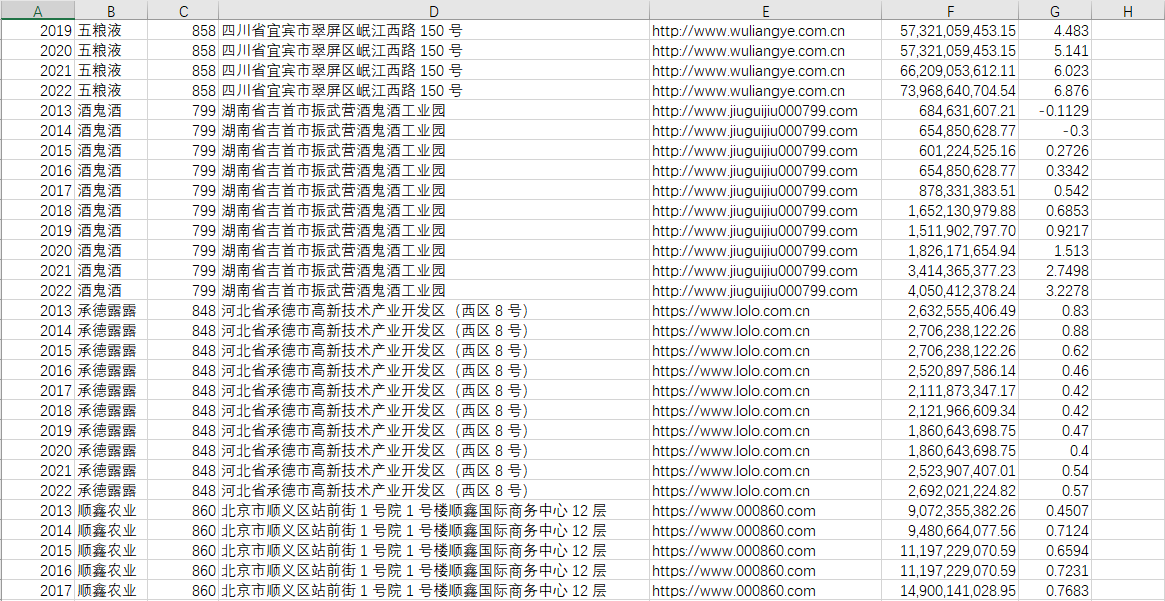Select 承德露露 name cell in 2019 row
The height and width of the screenshot is (601, 1165).
tap(111, 432)
